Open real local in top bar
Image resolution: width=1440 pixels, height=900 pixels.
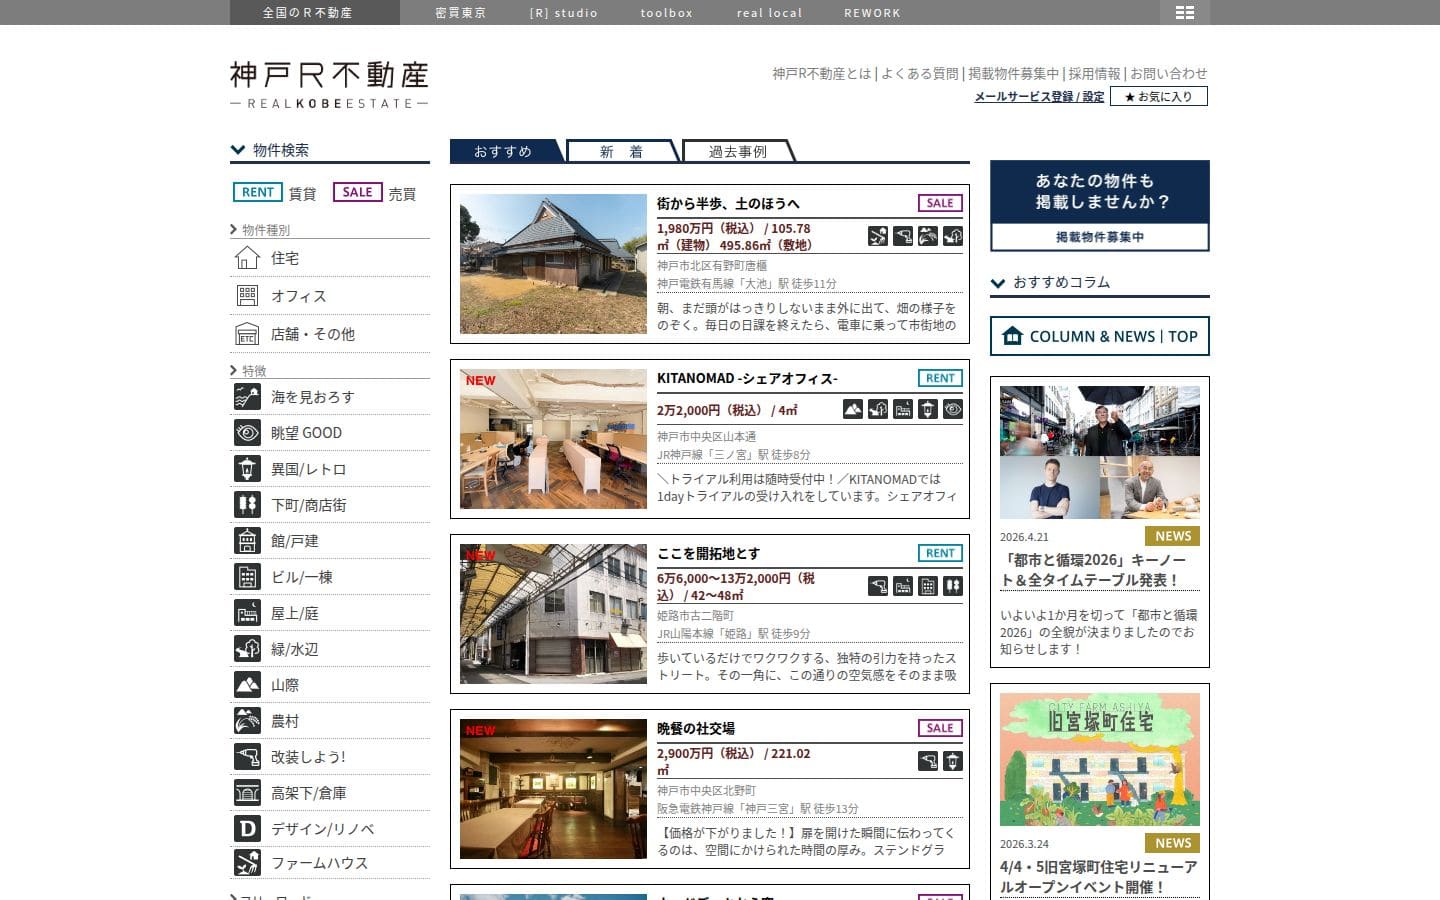click(769, 13)
